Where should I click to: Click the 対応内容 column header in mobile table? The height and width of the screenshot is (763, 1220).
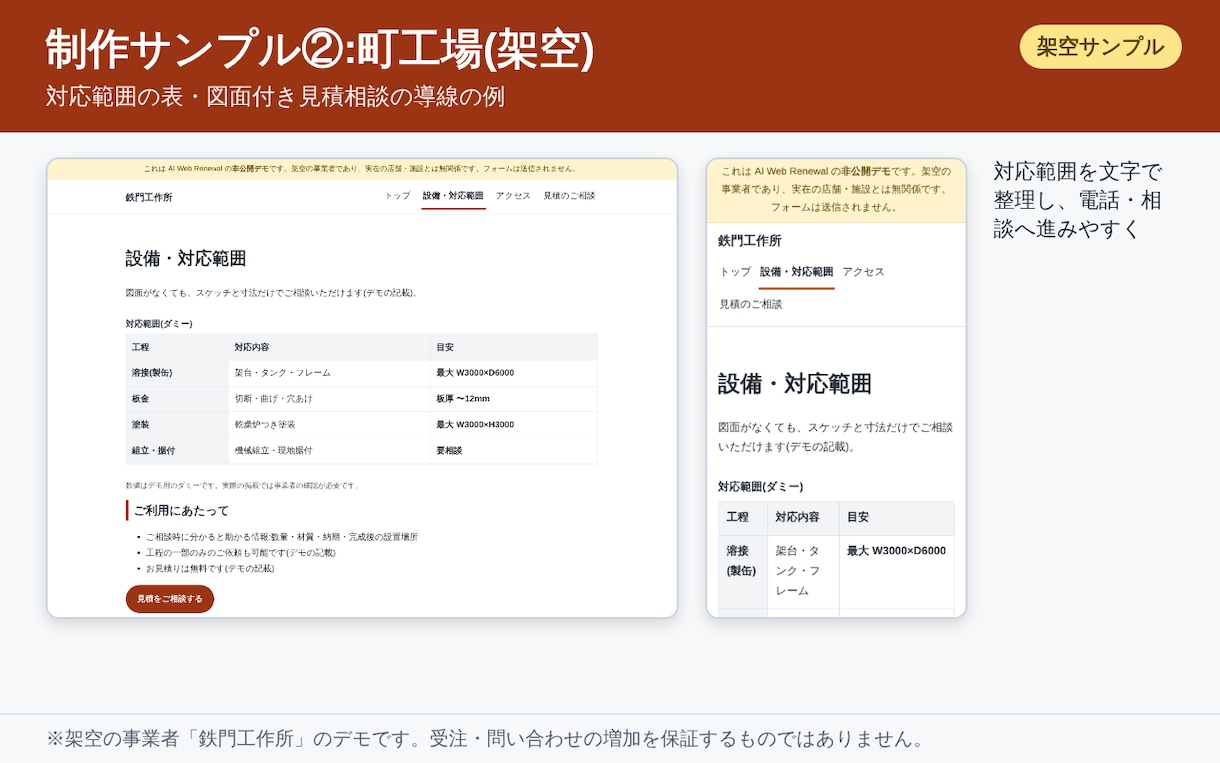[x=803, y=518]
